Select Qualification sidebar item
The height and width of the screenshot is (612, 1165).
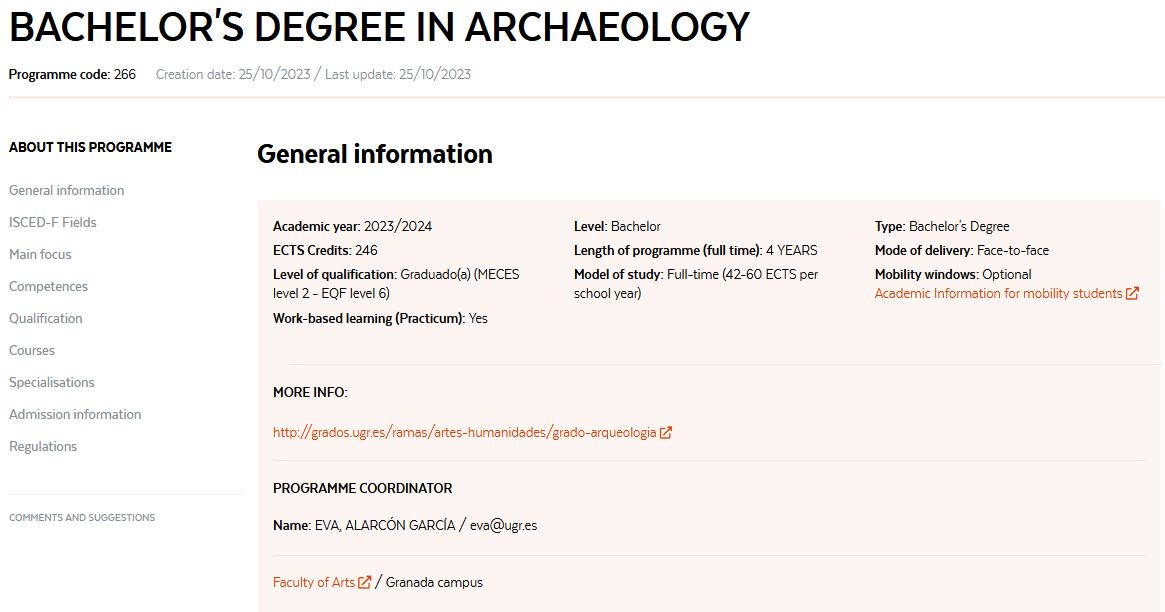tap(46, 318)
